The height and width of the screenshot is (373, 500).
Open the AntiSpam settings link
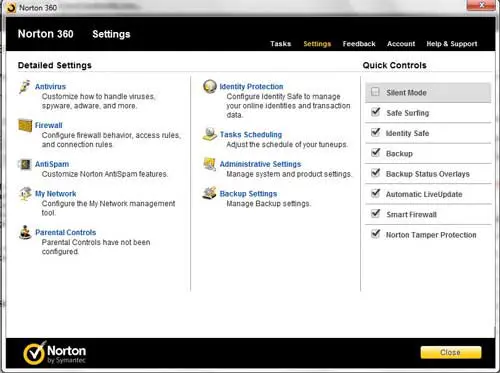coord(52,164)
